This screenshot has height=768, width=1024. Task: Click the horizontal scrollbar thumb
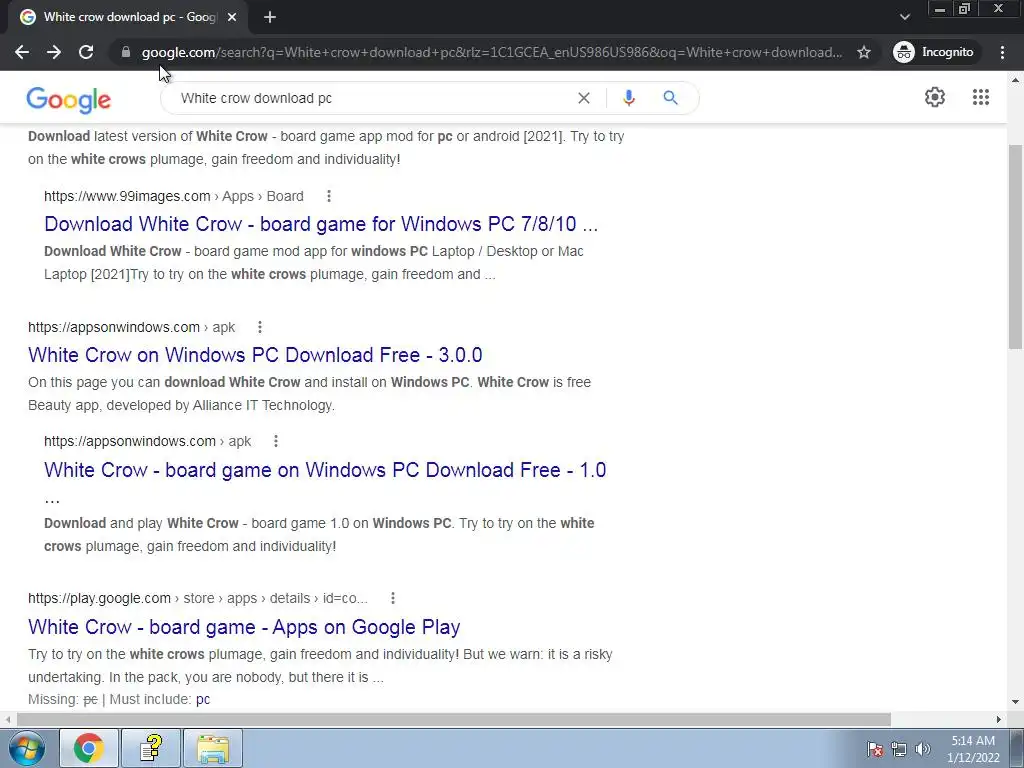(x=453, y=720)
